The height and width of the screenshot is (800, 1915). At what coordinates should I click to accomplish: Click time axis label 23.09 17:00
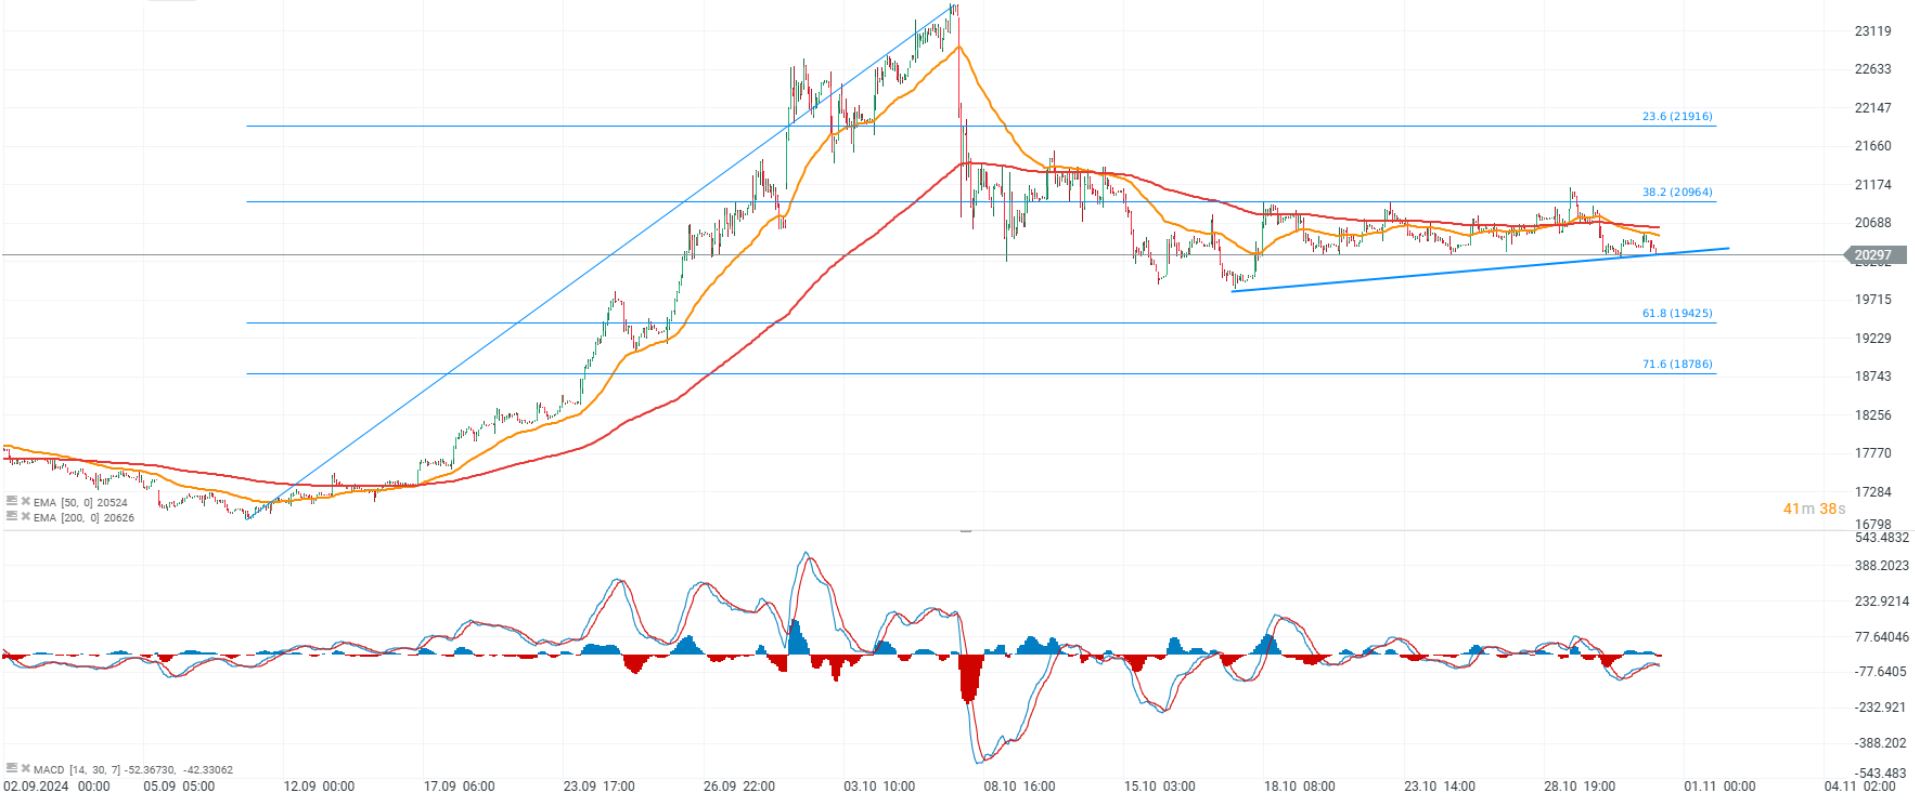(x=599, y=787)
